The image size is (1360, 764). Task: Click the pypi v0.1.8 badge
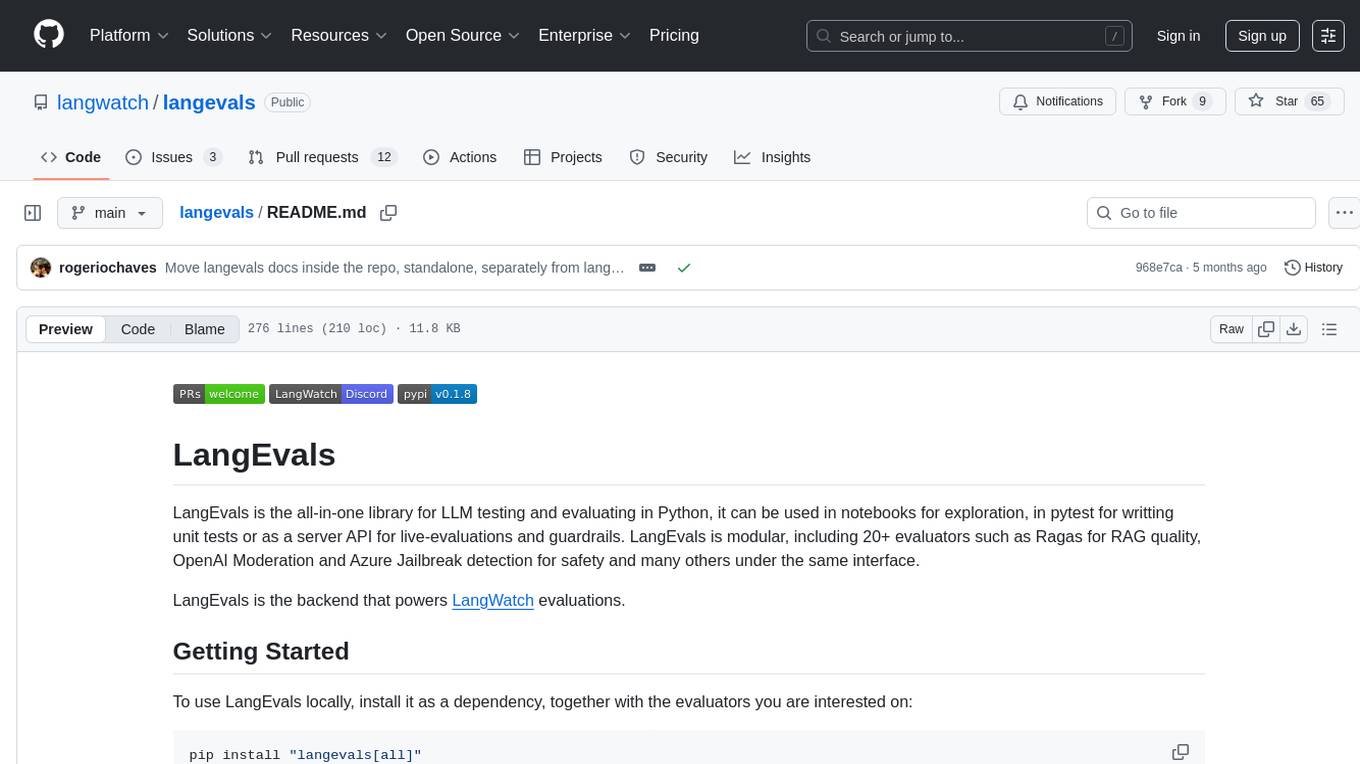pos(437,394)
